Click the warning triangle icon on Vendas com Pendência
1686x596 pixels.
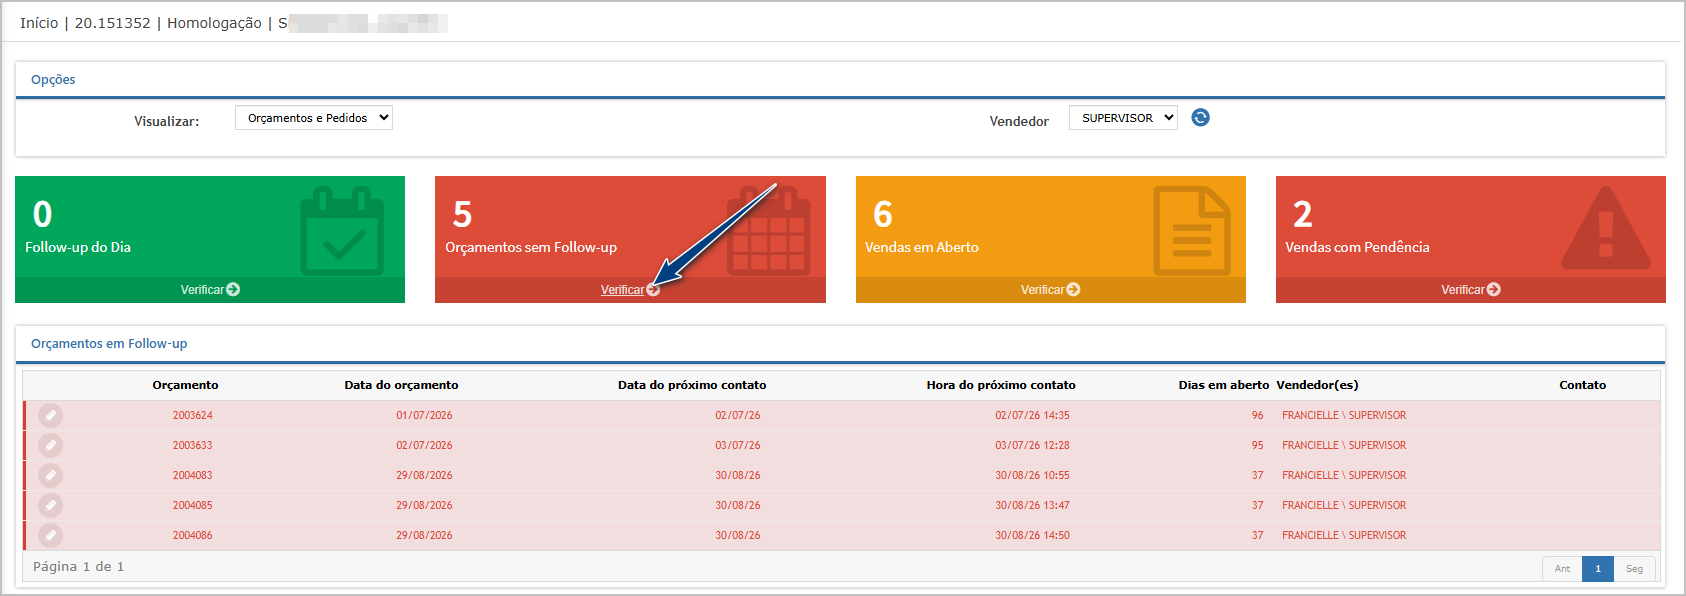click(x=1606, y=228)
